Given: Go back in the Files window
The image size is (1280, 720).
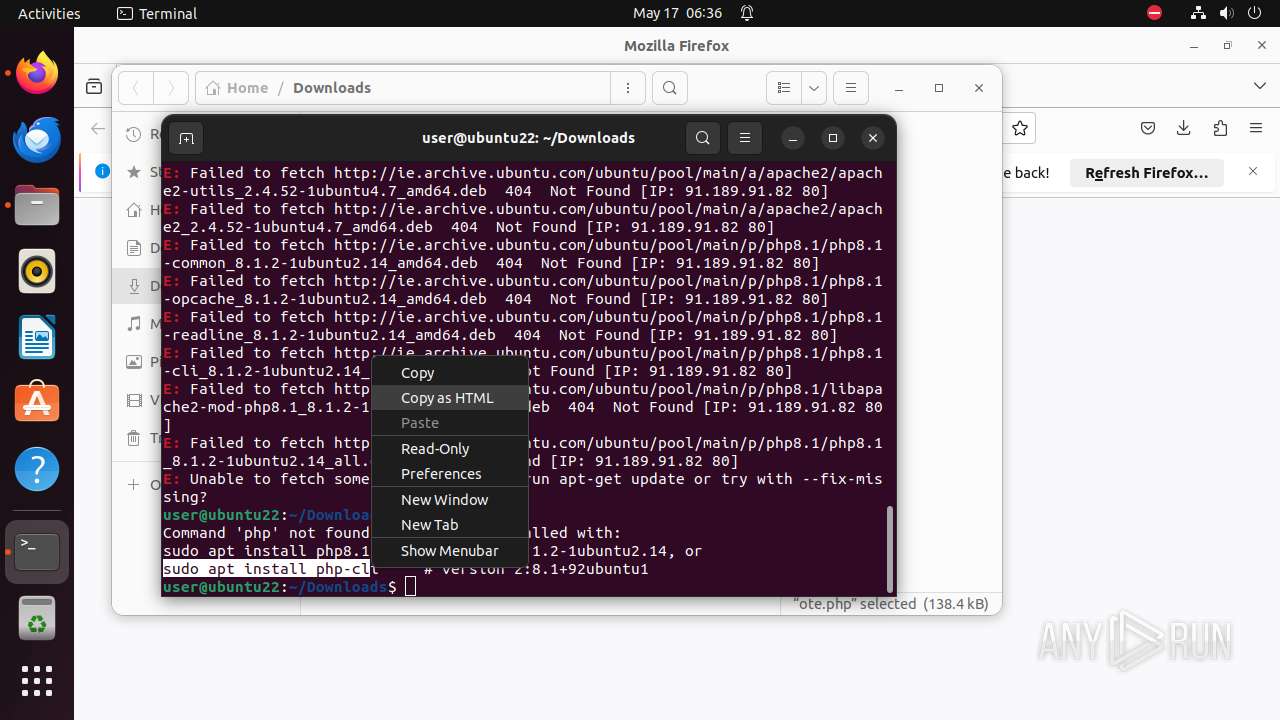Looking at the screenshot, I should [136, 88].
